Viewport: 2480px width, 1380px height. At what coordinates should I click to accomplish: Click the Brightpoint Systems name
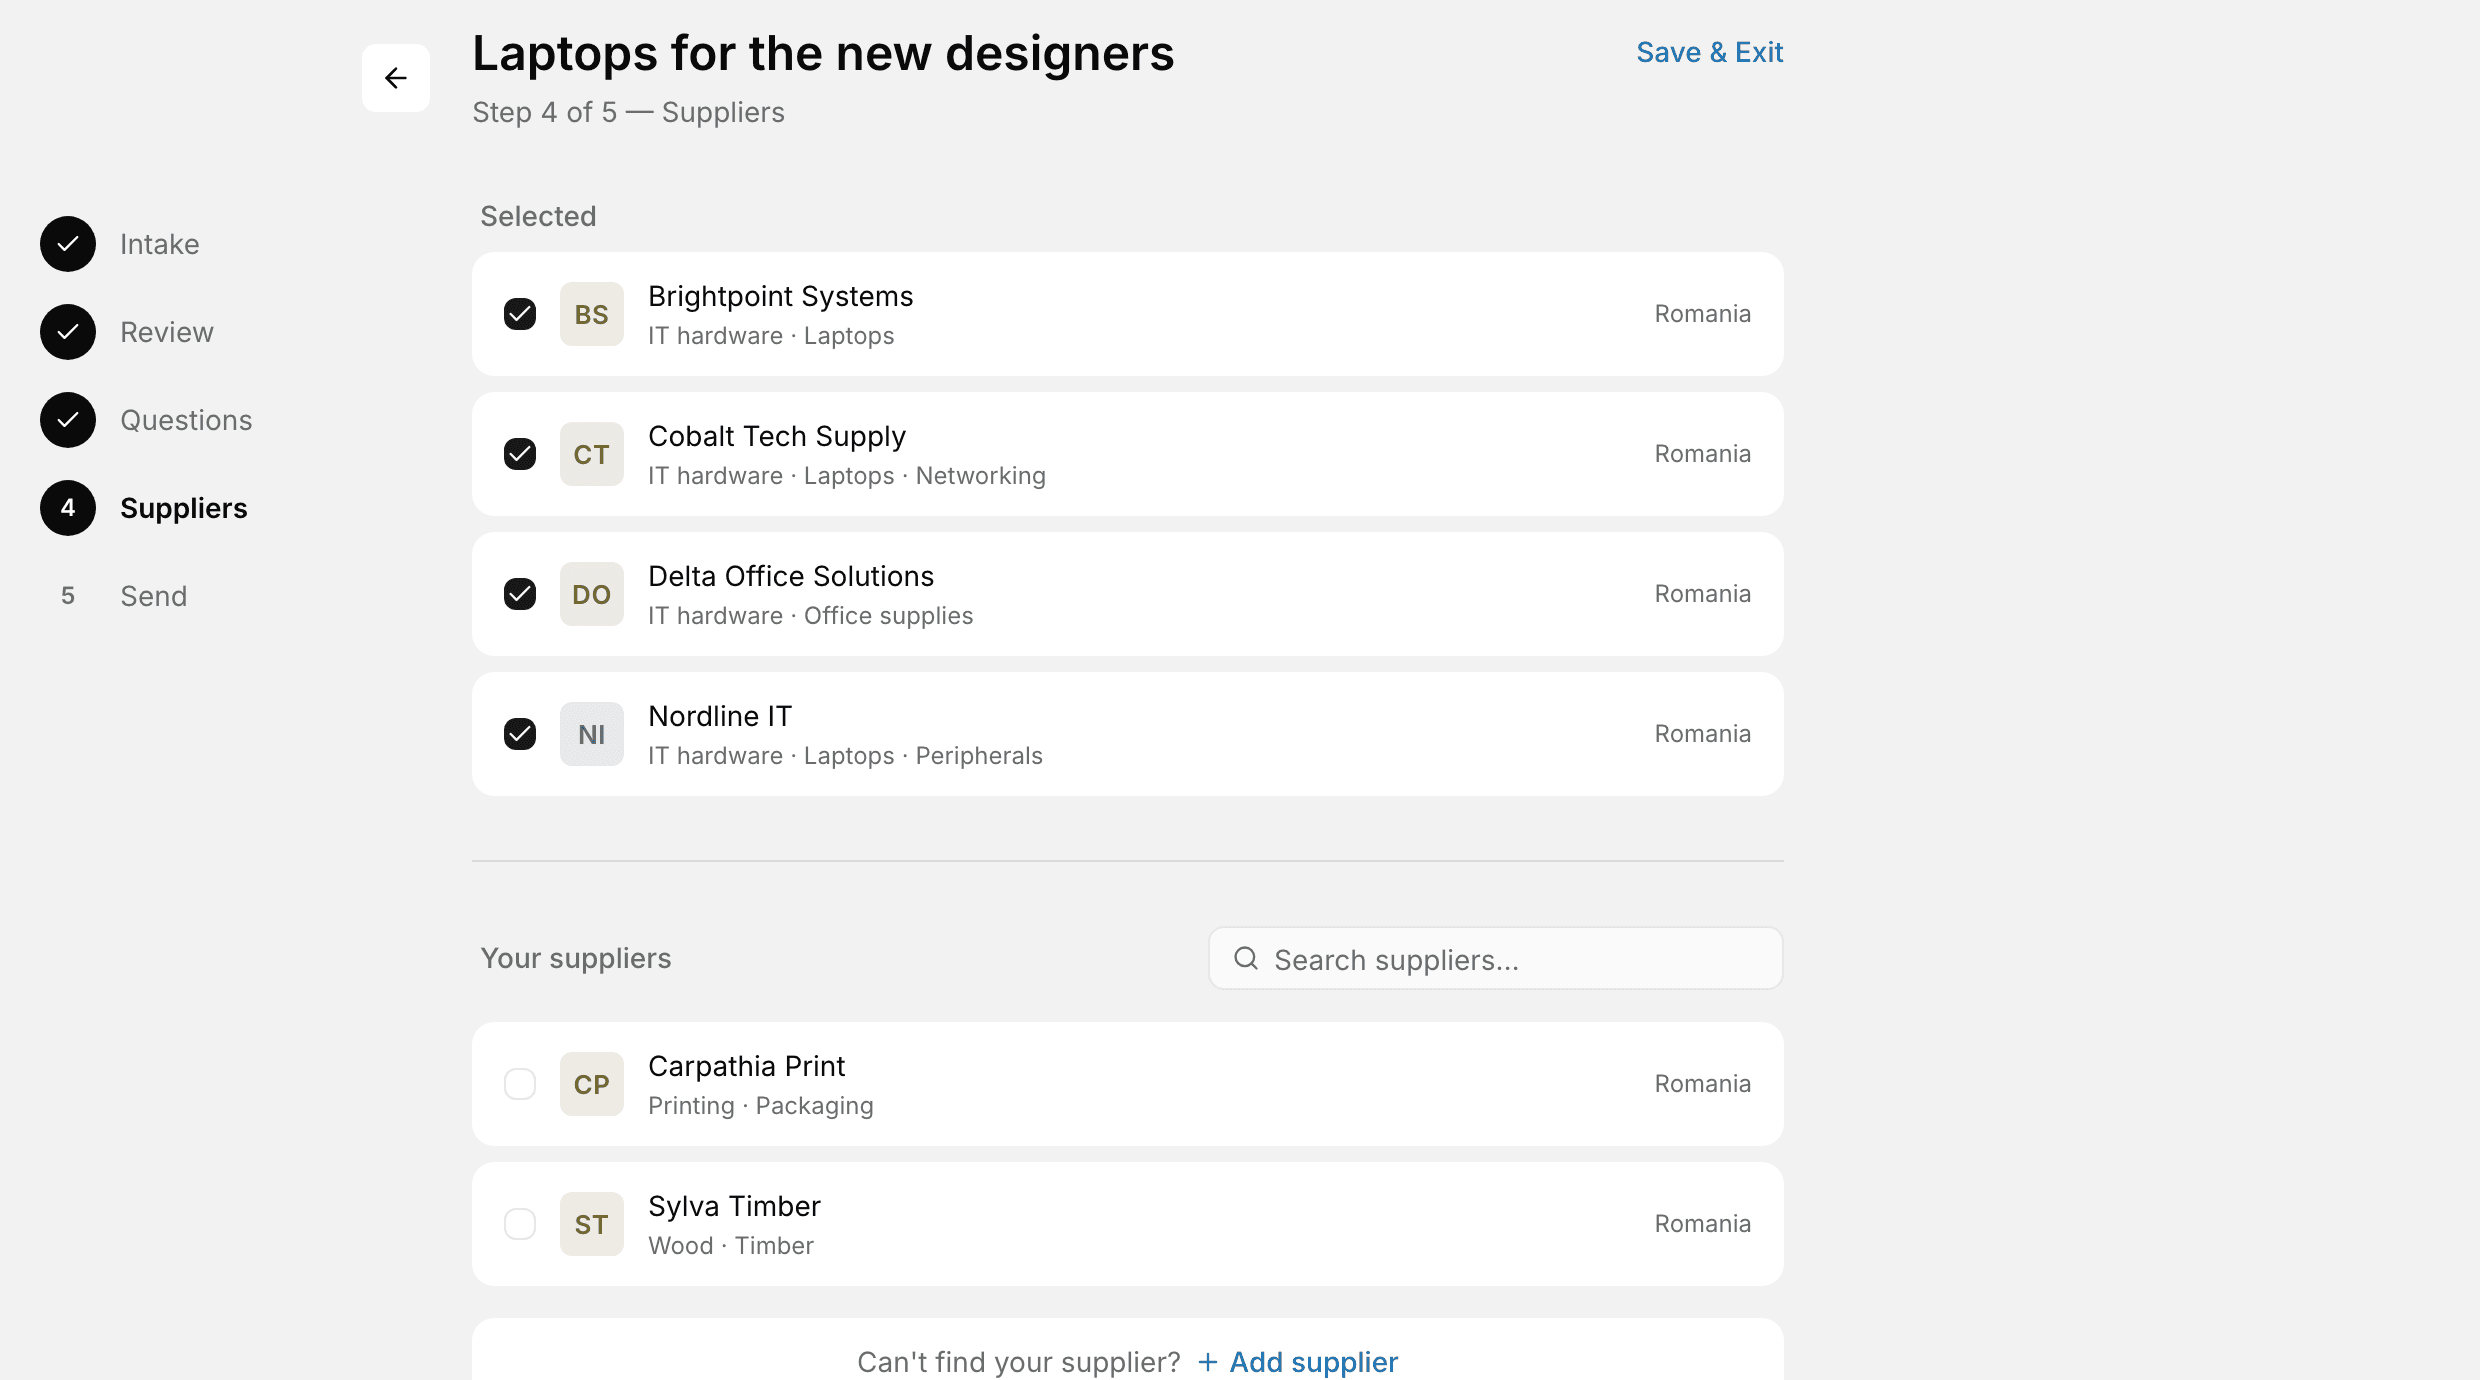(x=781, y=296)
